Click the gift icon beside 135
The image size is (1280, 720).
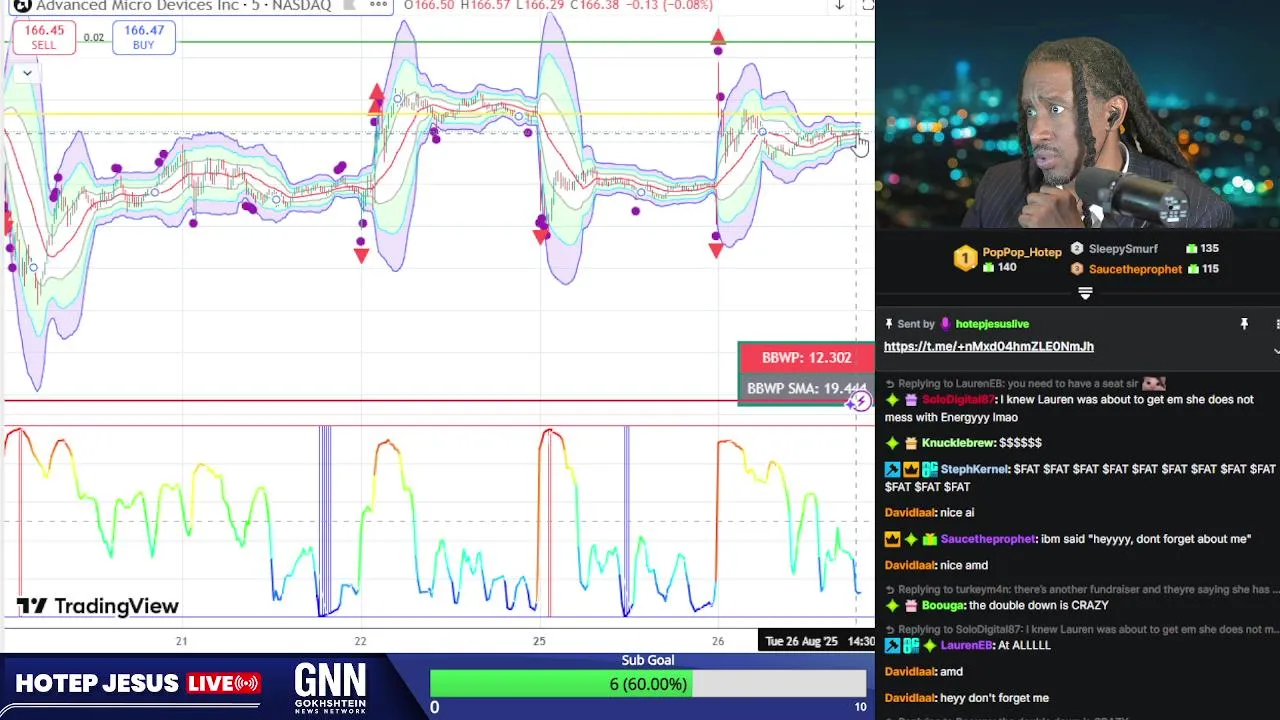coord(1191,248)
